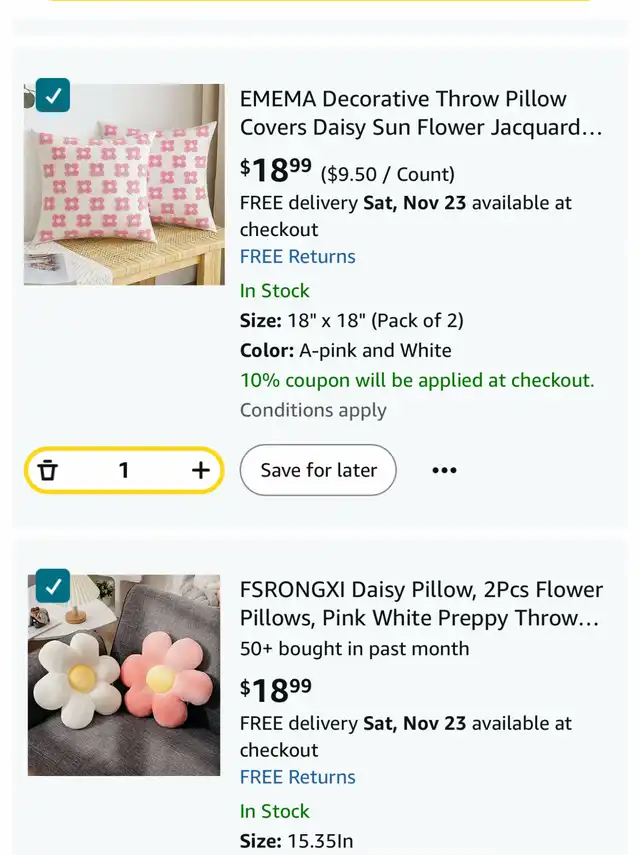The width and height of the screenshot is (640, 855).
Task: Click the trash icon to remove the EMEMA item
Action: click(48, 470)
